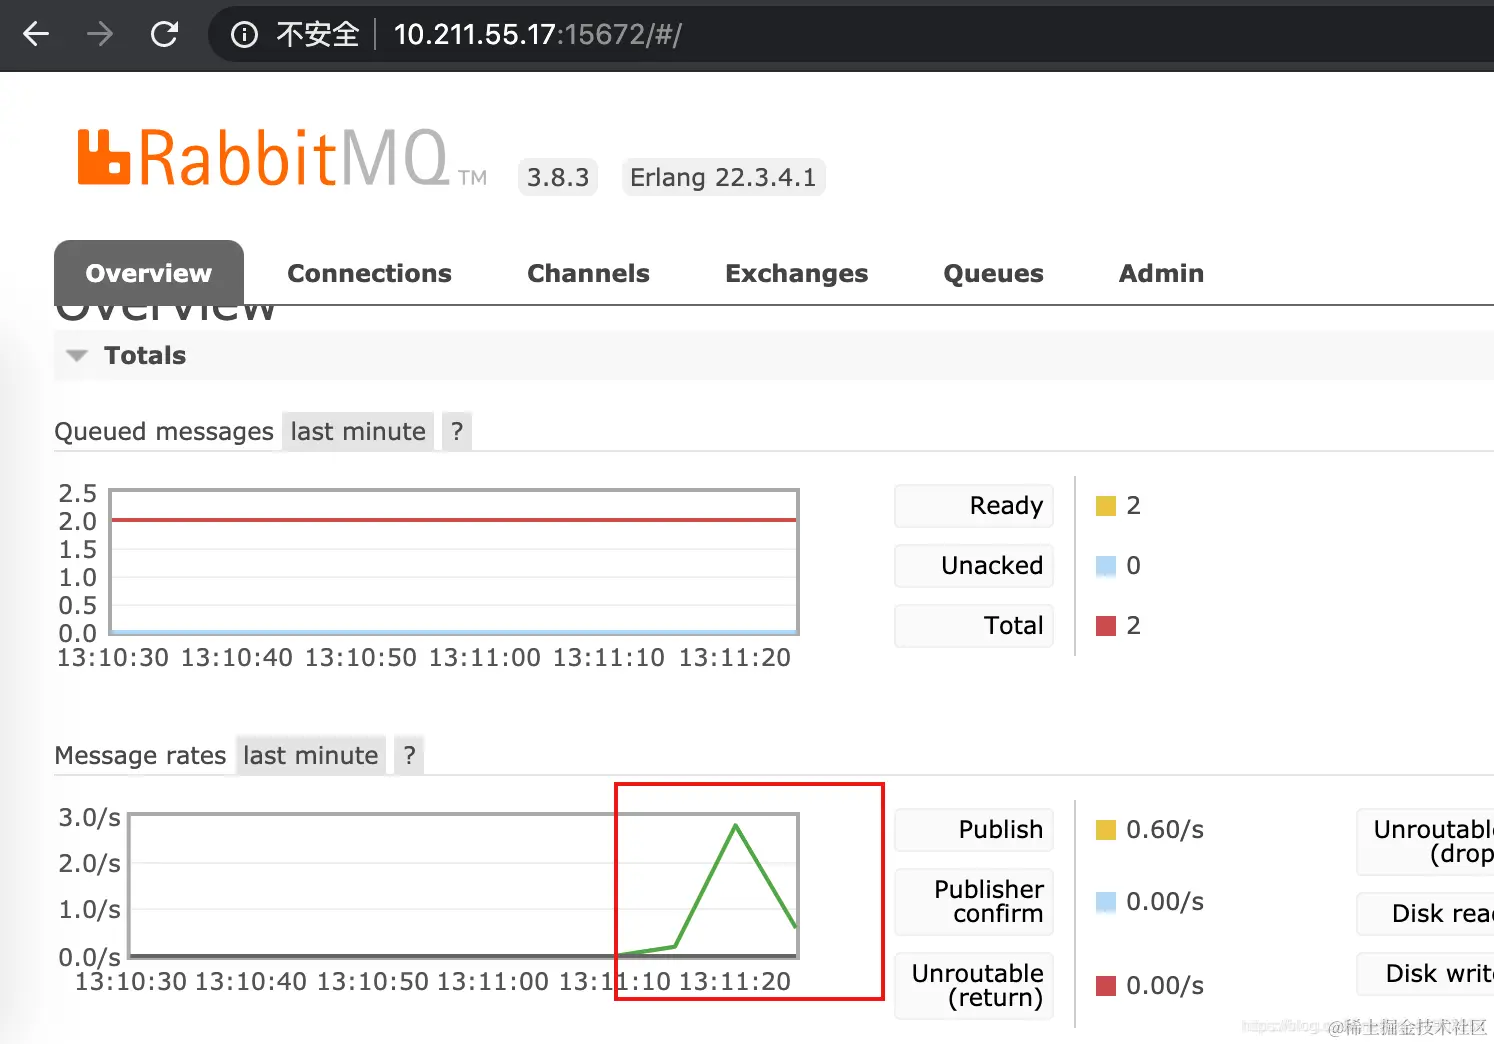Click the light blue Unacked color swatch
Image resolution: width=1494 pixels, height=1044 pixels.
(x=1106, y=566)
